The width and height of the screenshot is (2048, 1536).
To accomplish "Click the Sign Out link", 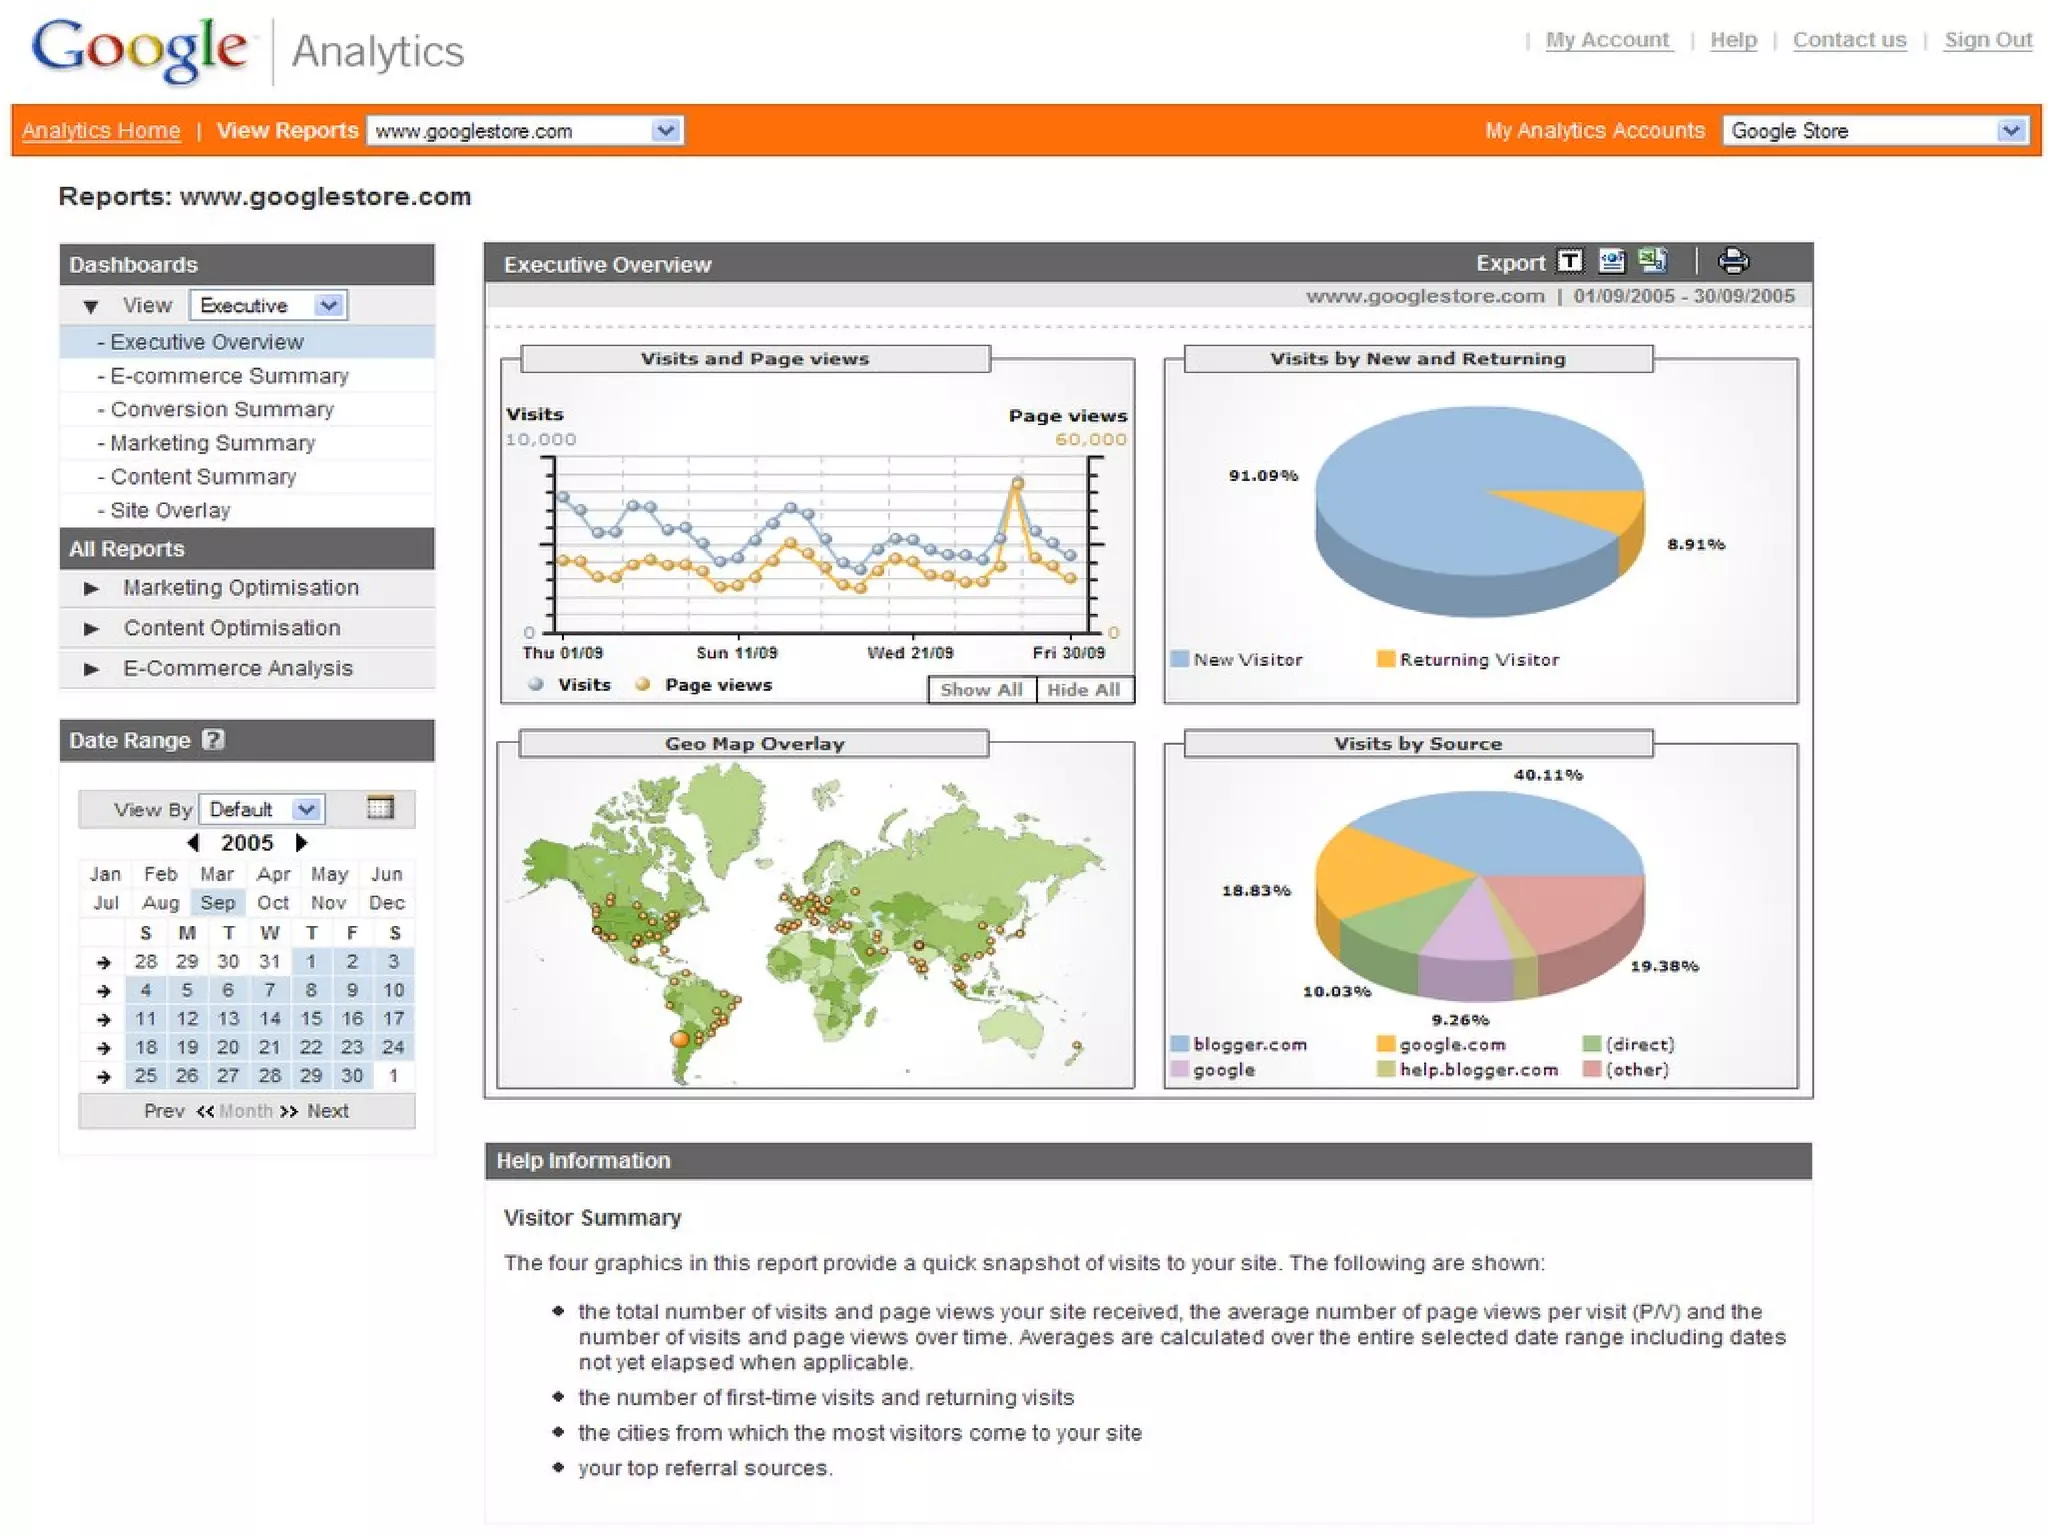I will tap(1988, 40).
